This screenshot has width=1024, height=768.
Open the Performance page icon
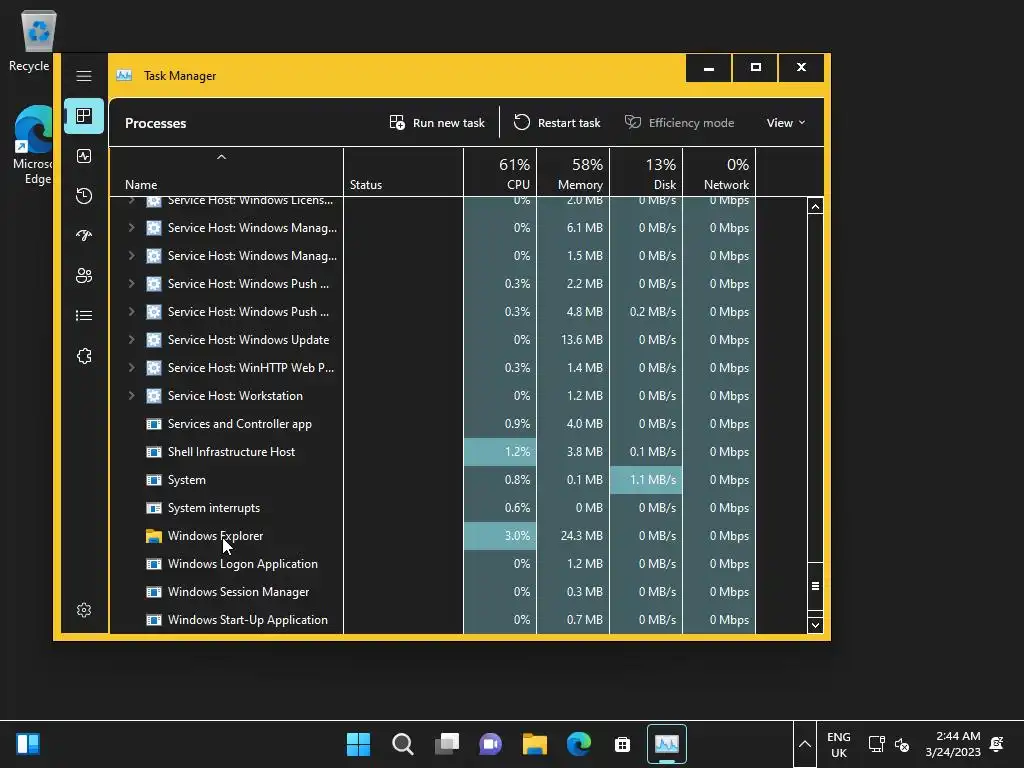84,156
